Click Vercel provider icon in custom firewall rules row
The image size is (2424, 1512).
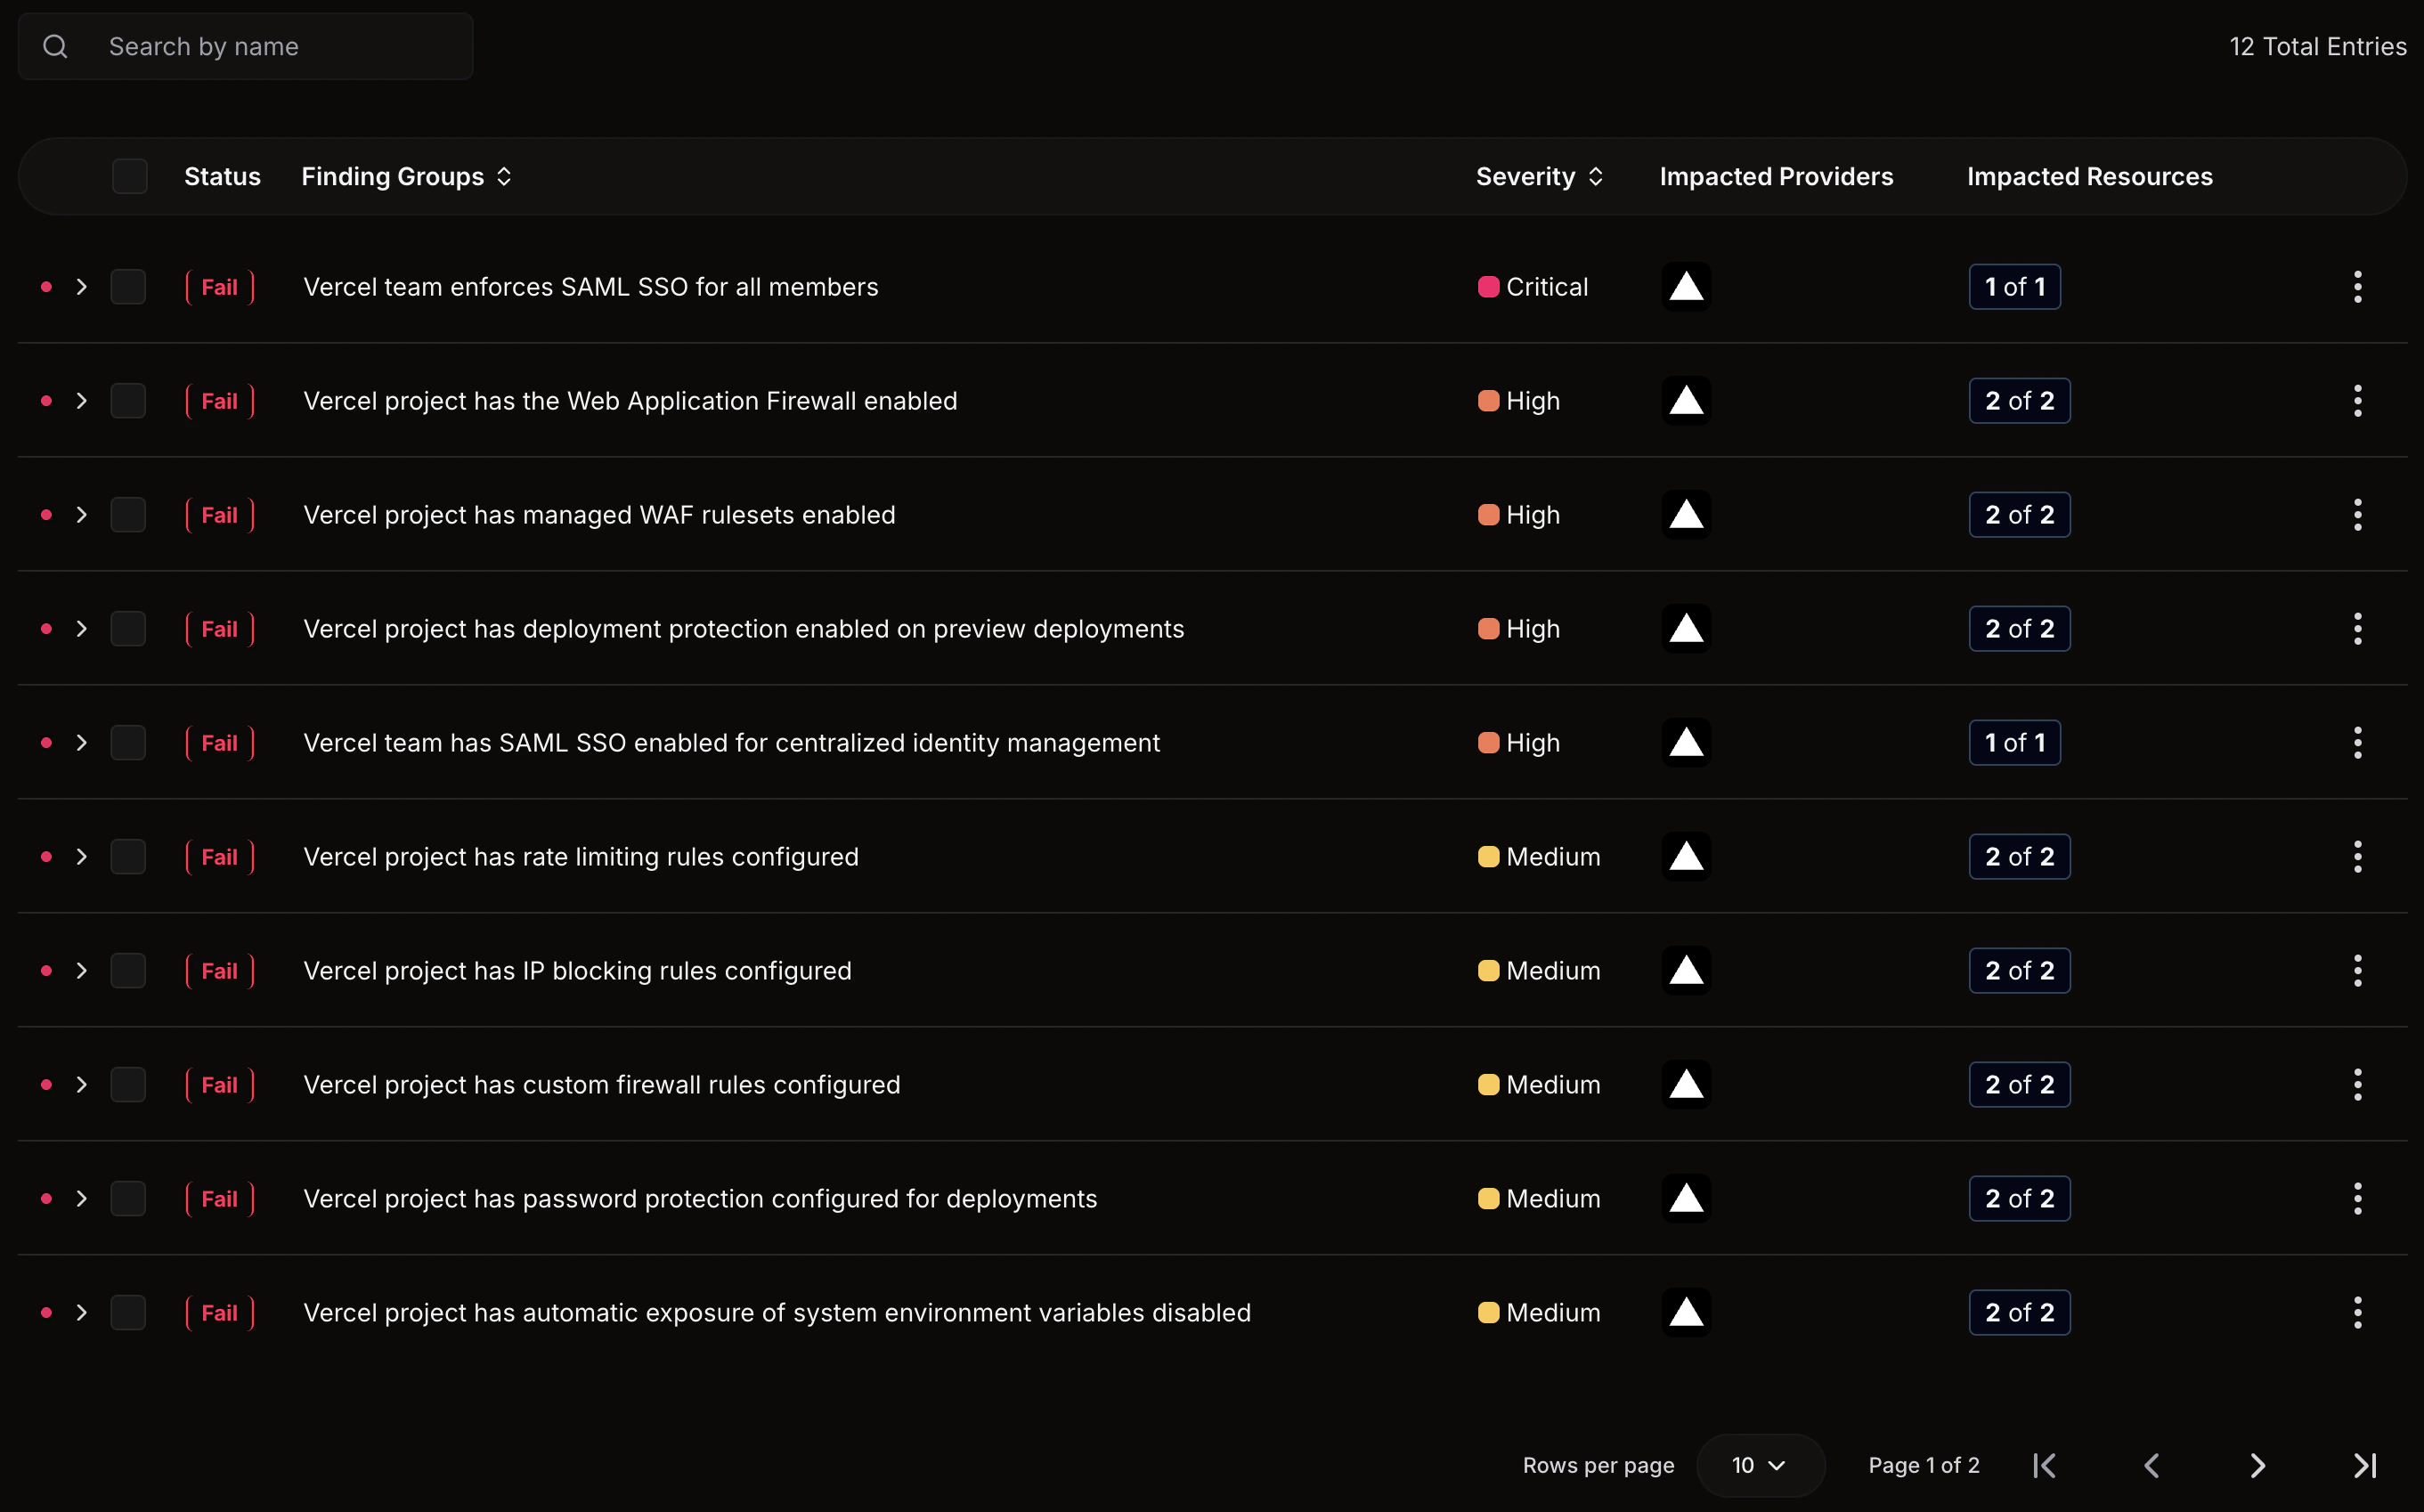[x=1686, y=1085]
